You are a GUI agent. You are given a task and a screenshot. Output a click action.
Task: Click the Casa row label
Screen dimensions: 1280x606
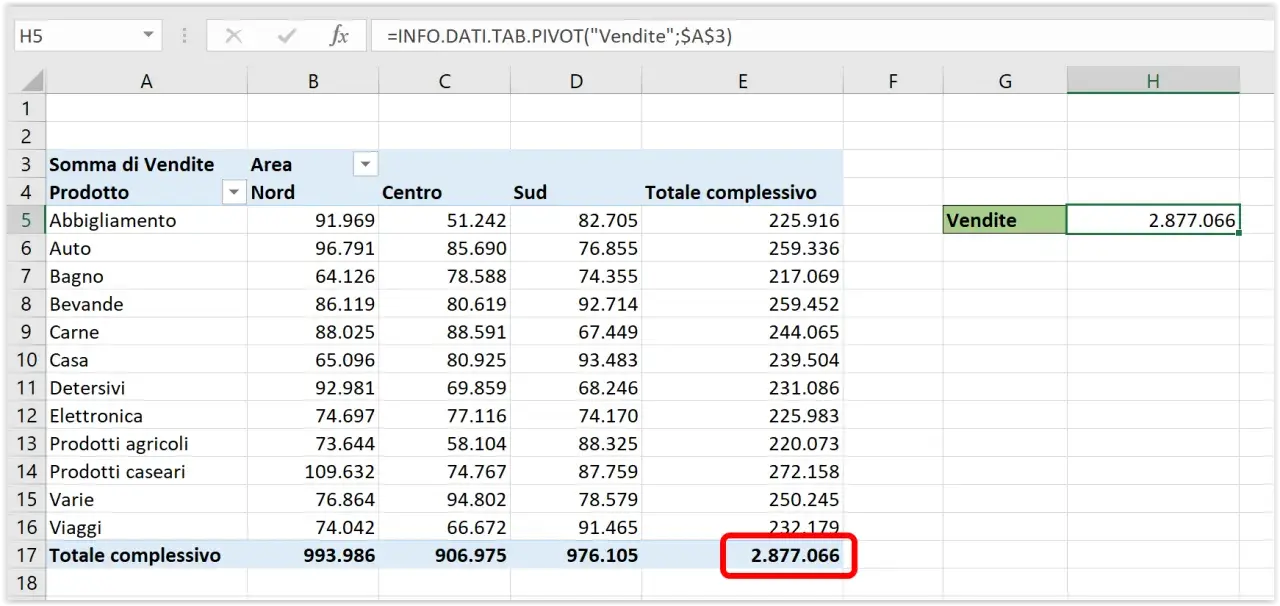point(69,360)
